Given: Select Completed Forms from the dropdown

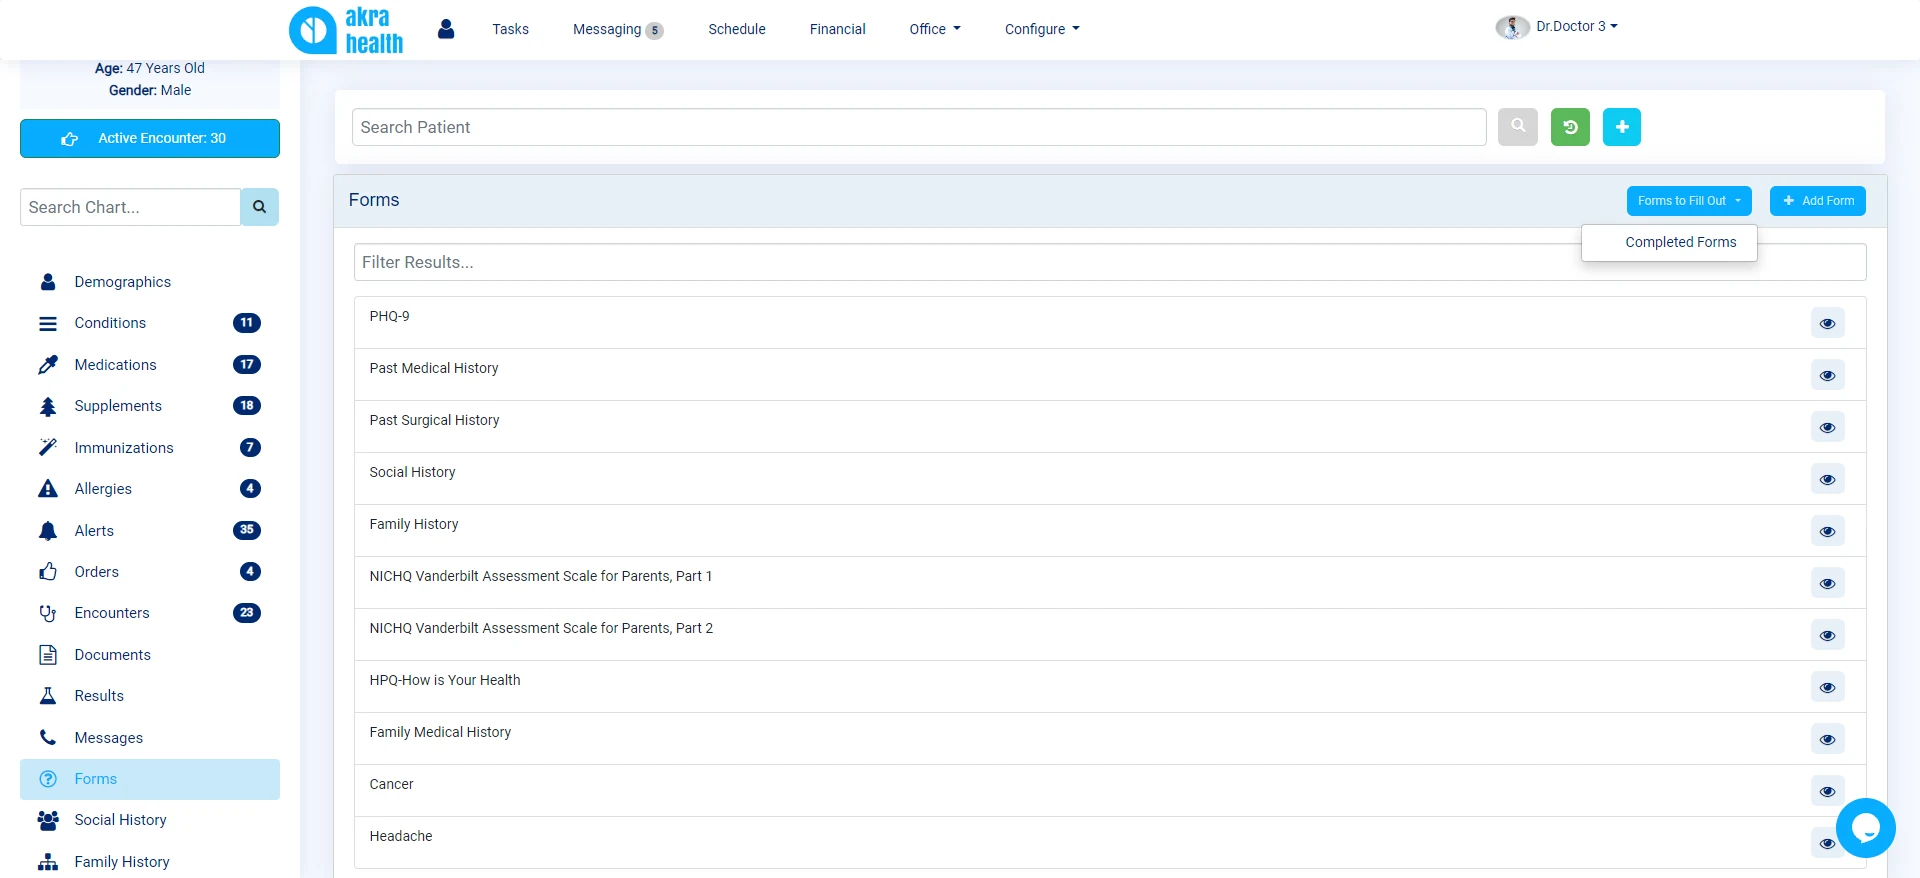Looking at the screenshot, I should click(1680, 242).
